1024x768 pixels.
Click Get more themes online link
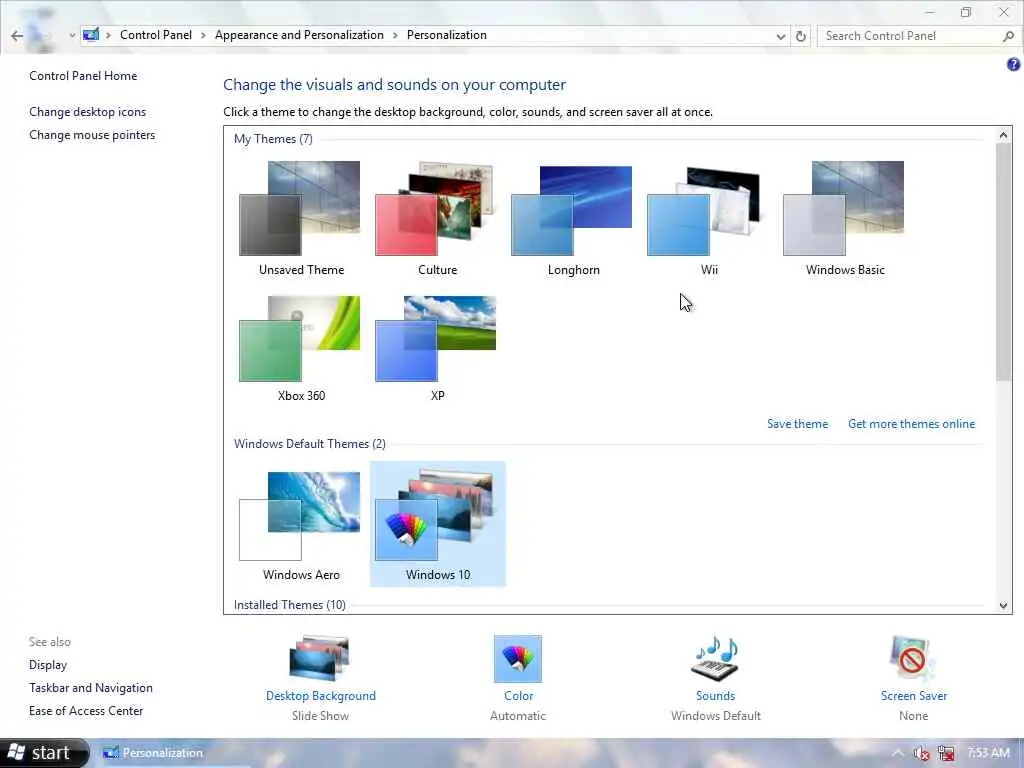pos(911,424)
